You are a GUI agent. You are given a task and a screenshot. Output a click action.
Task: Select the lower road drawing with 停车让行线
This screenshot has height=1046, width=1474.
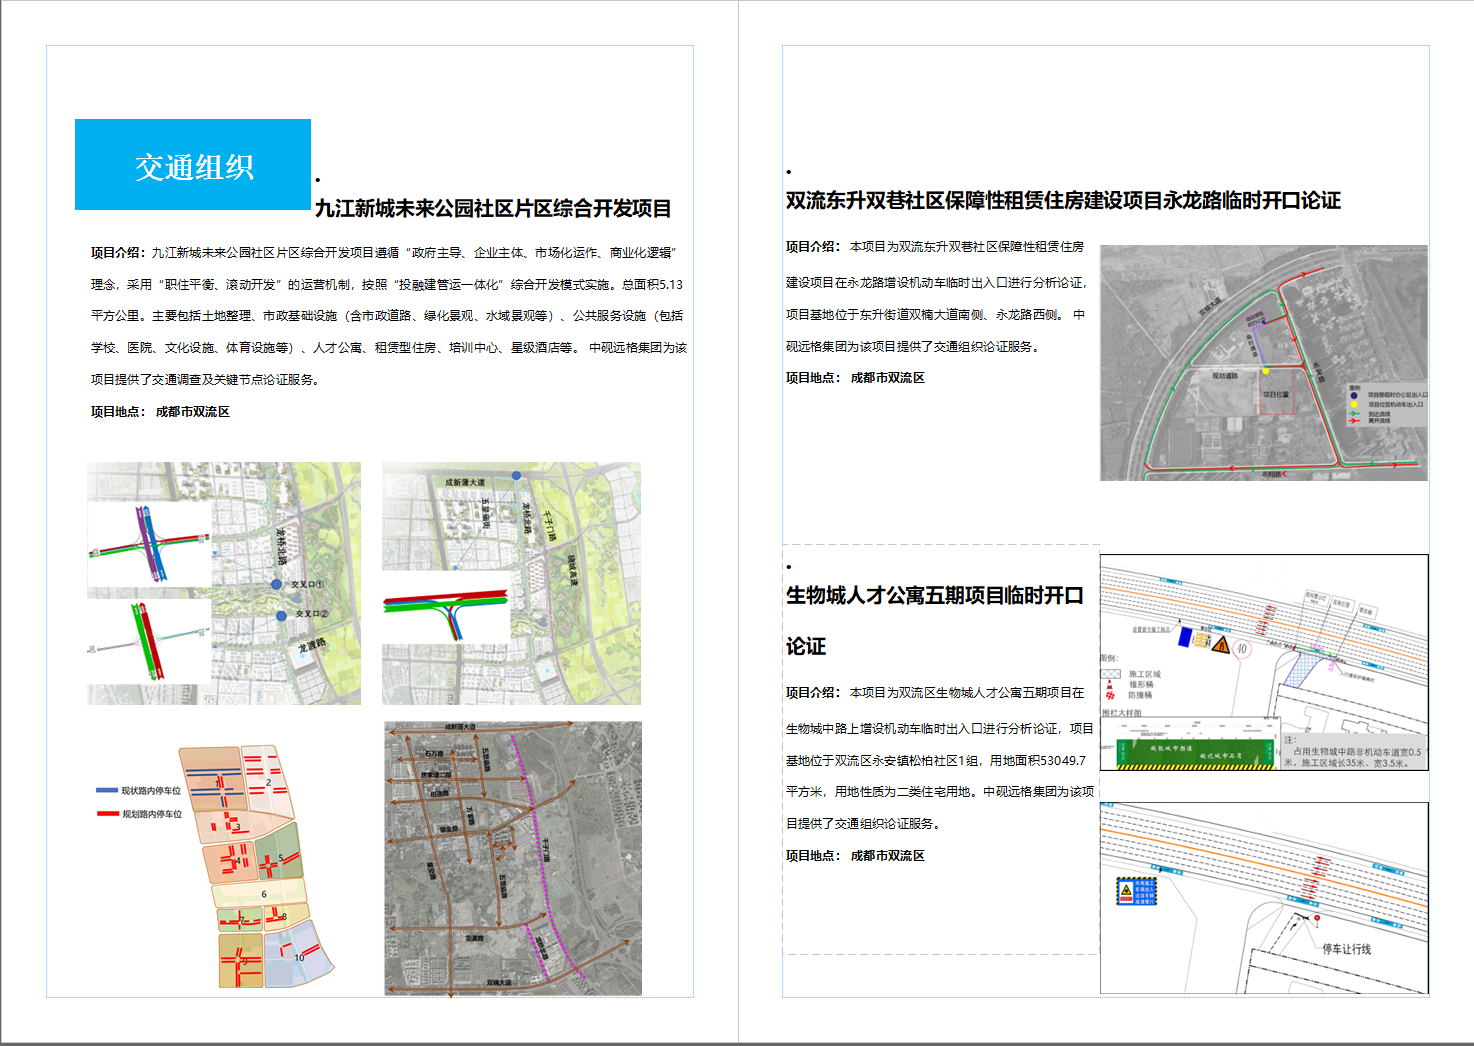click(x=1264, y=898)
